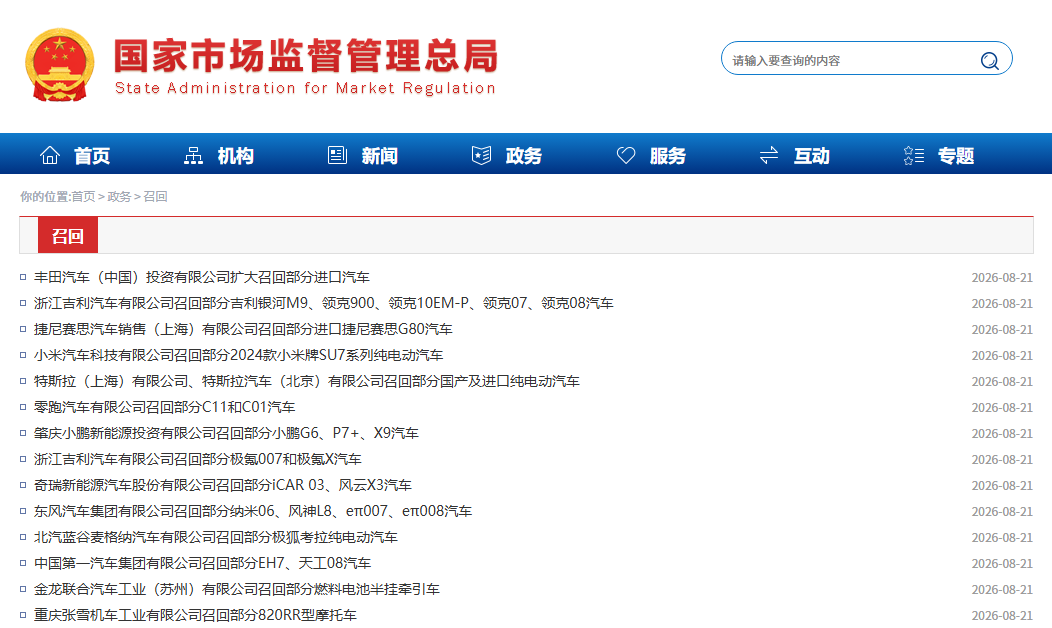Open the 极氪007和极氪X recall notice
Screen dimensions: 1052x628
(x=197, y=460)
